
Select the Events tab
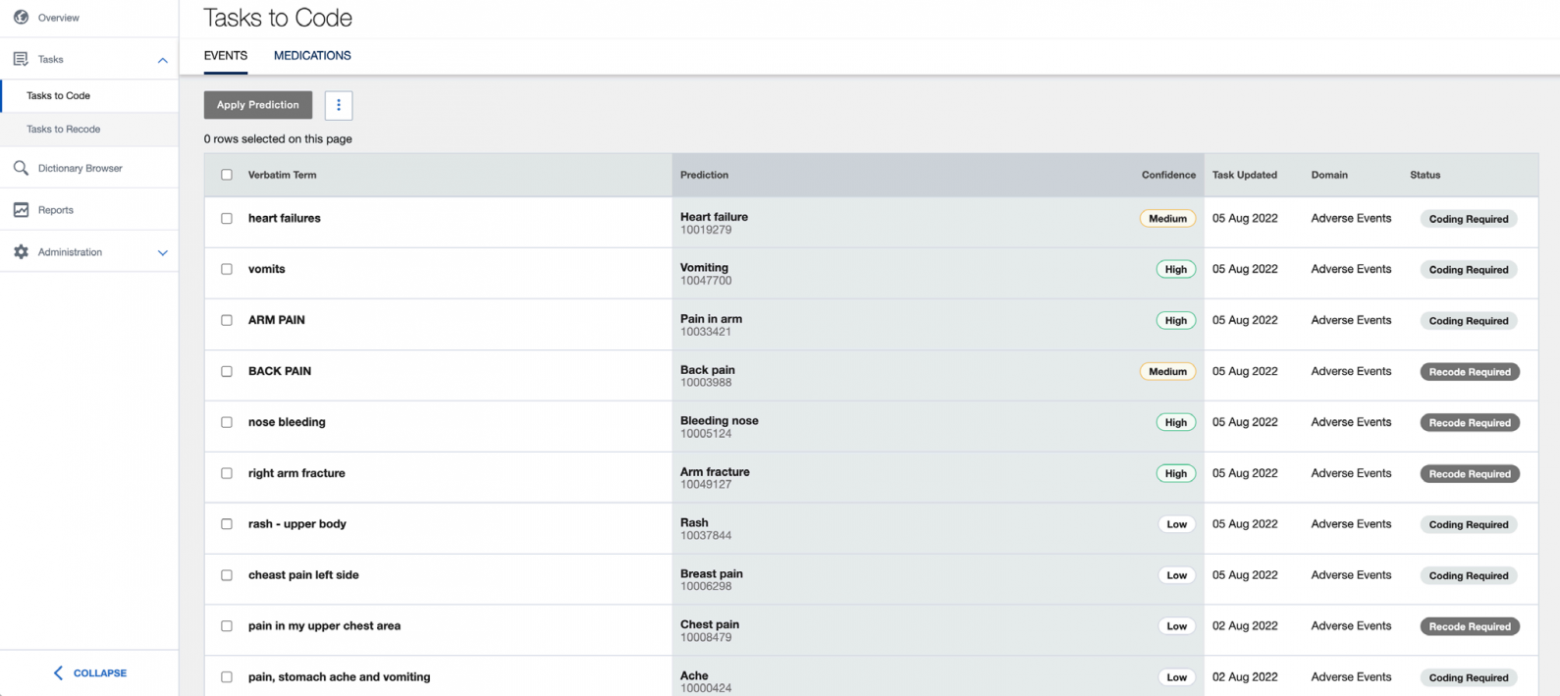point(225,56)
